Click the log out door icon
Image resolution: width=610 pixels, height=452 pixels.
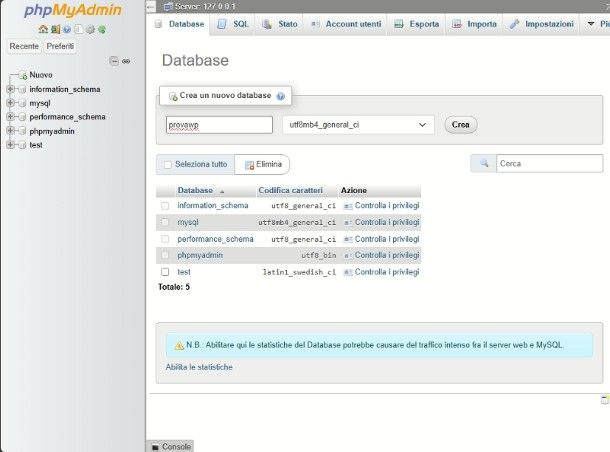pyautogui.click(x=55, y=29)
